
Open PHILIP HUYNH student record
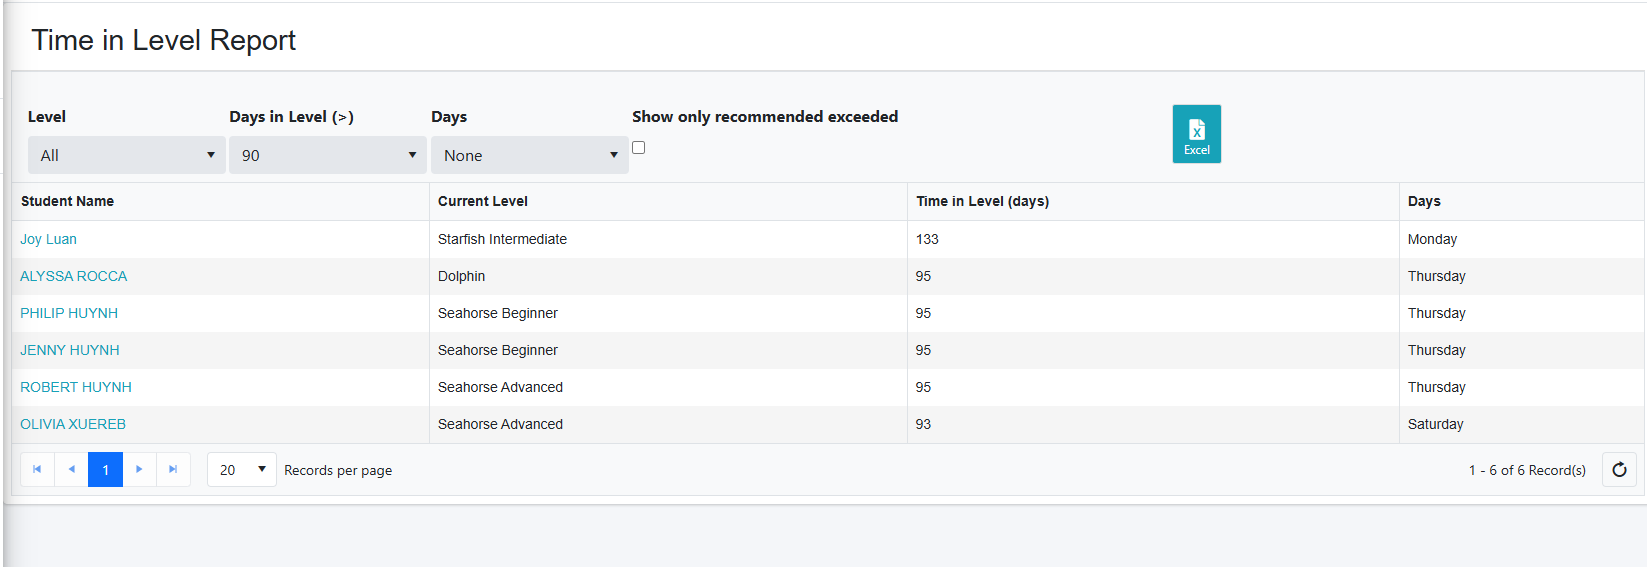(69, 314)
